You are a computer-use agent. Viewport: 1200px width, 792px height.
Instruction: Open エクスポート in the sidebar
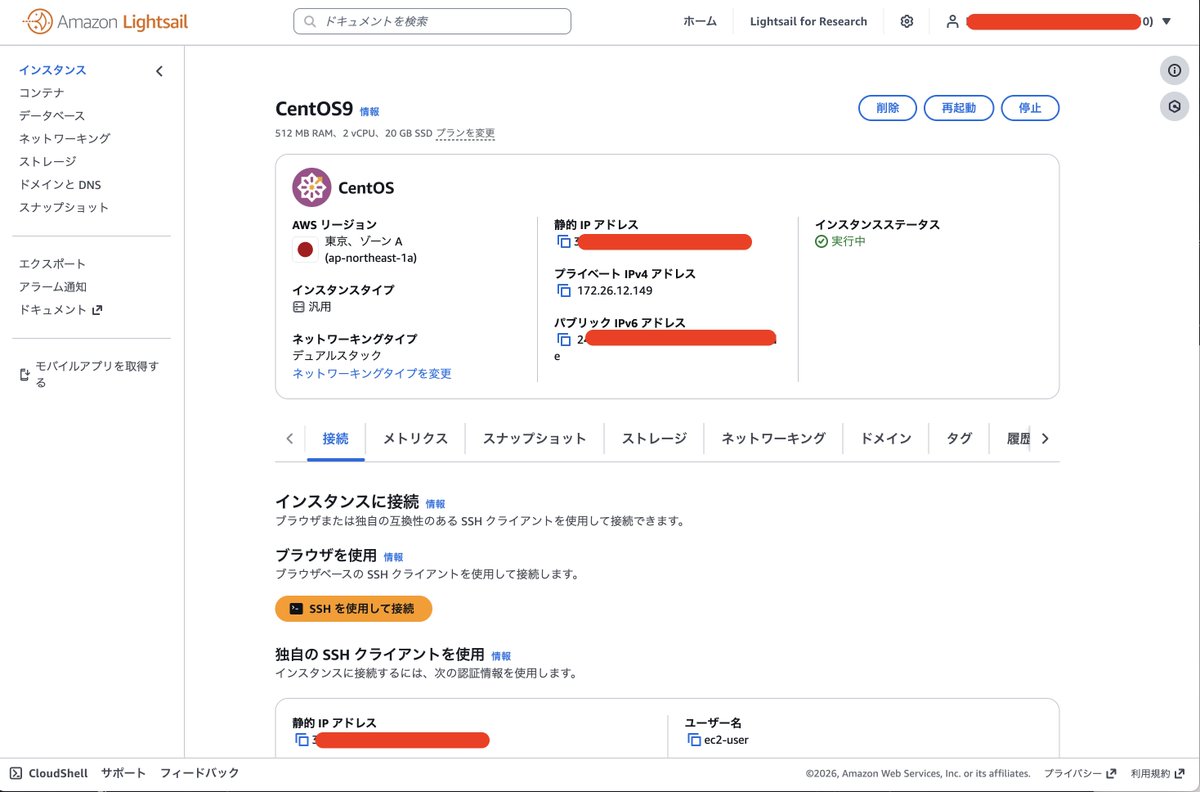(52, 264)
